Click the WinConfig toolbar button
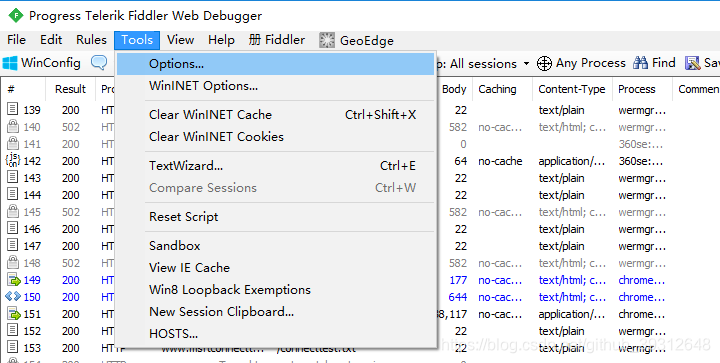720x363 pixels. (42, 63)
